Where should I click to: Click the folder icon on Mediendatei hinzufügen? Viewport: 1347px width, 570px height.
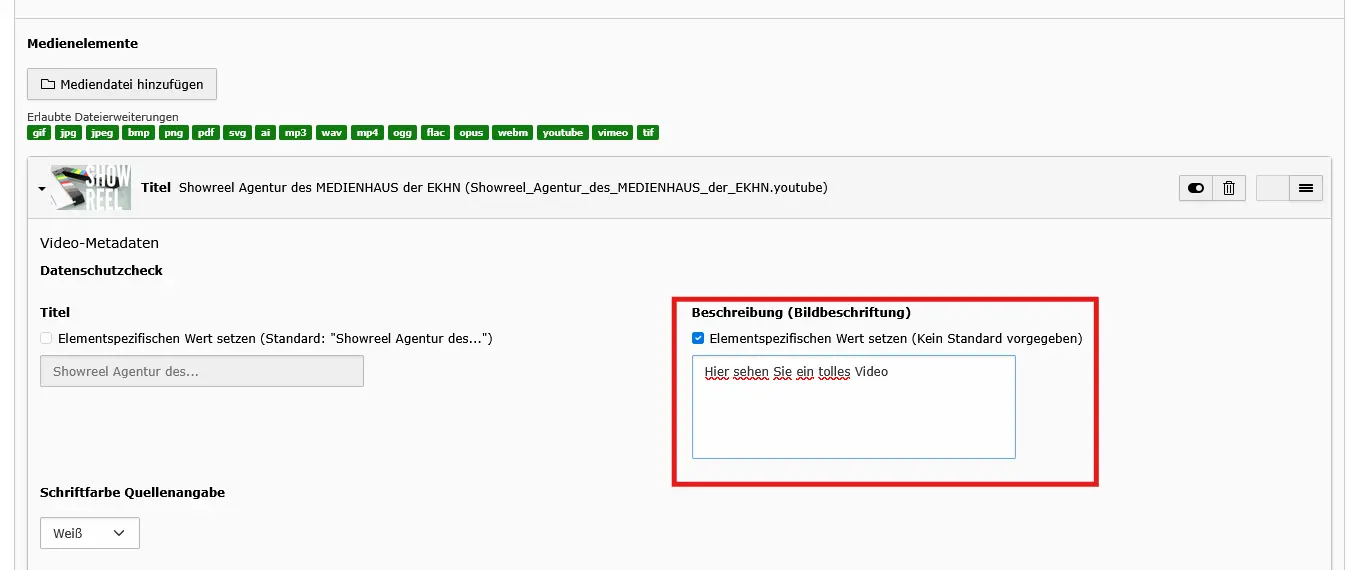(x=47, y=84)
